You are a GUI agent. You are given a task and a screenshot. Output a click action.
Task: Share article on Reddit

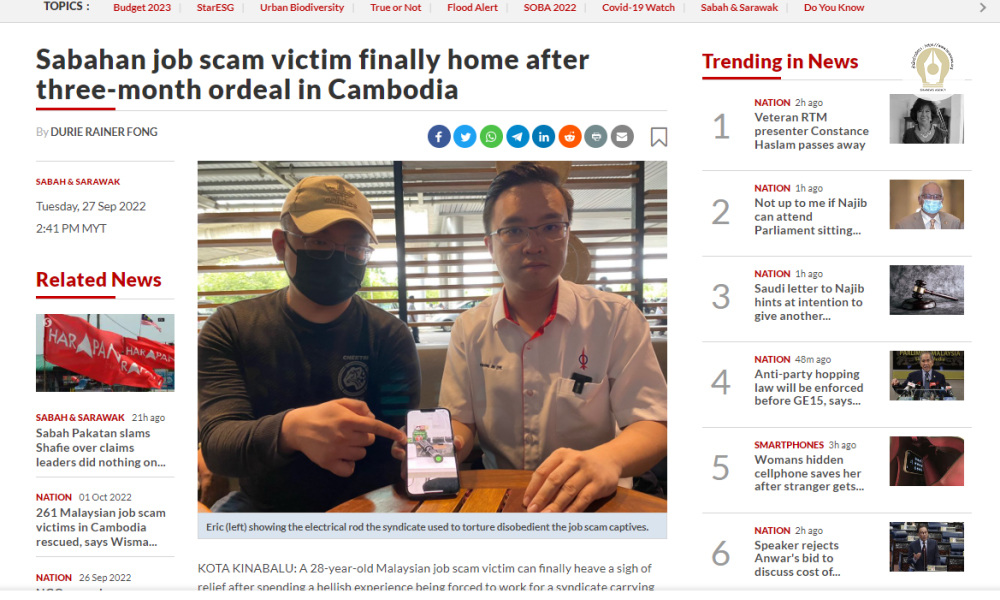pos(570,136)
